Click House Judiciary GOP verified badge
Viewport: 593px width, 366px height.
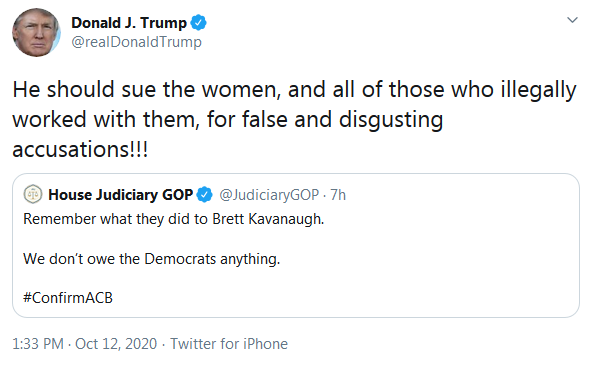pyautogui.click(x=205, y=195)
